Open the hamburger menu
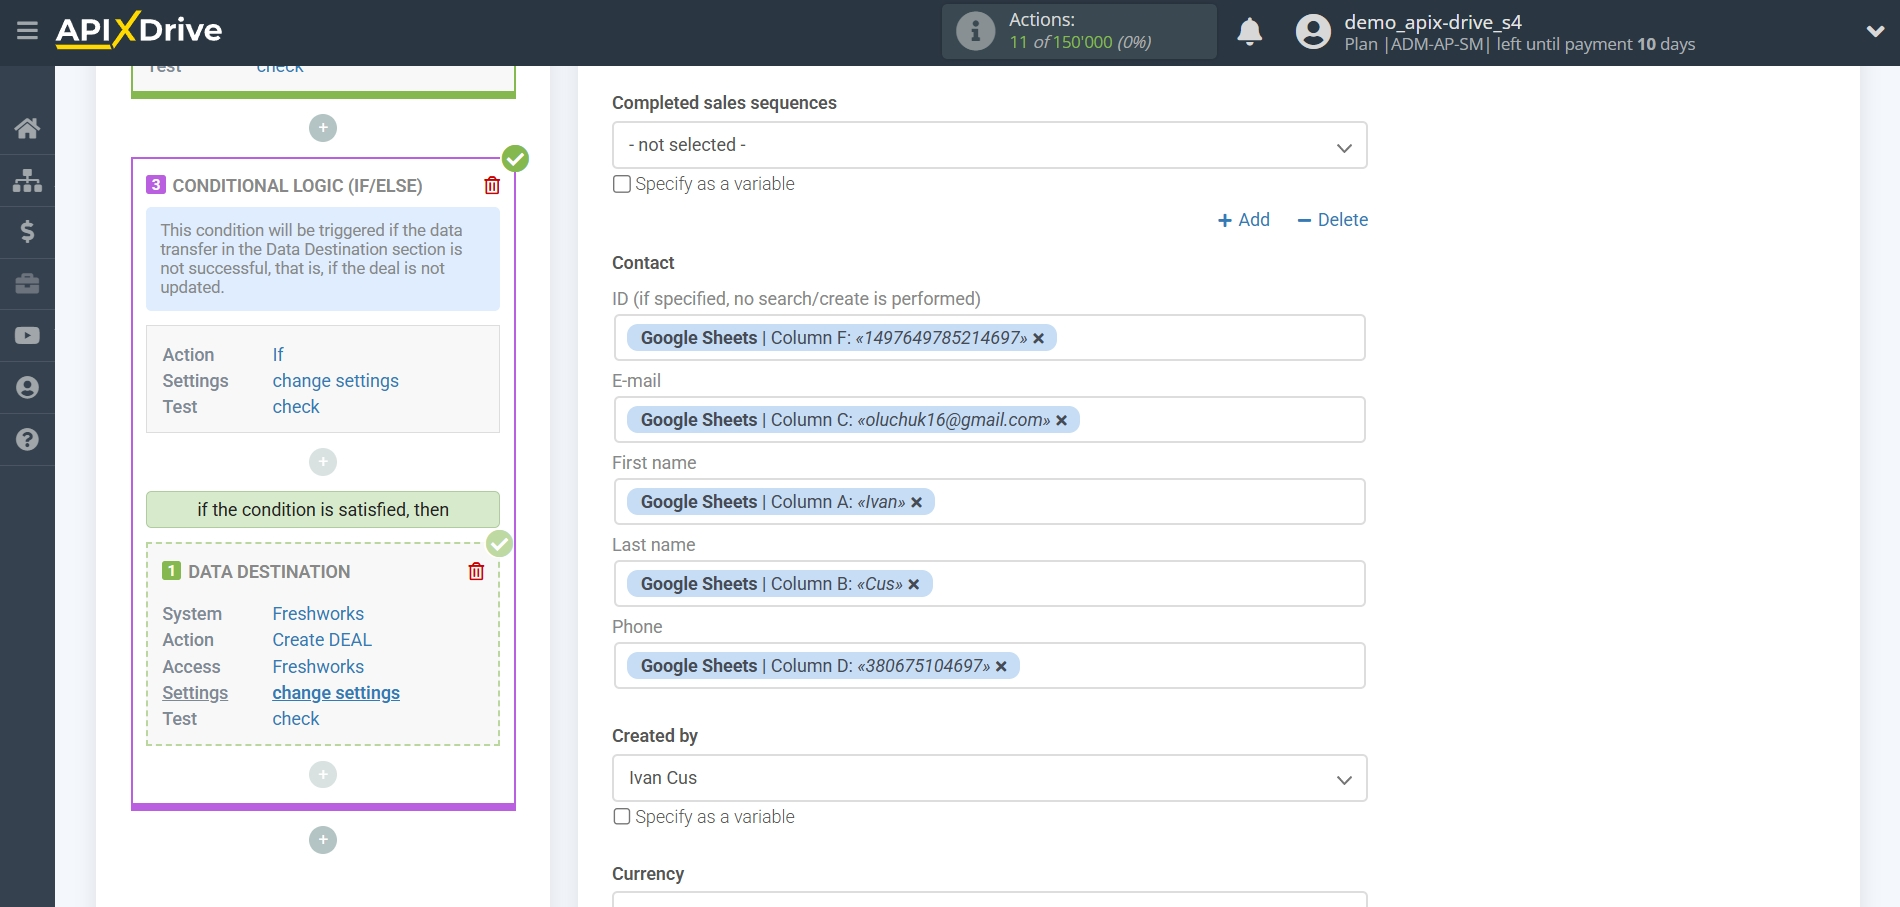Screen dimensions: 1900x907 [27, 31]
